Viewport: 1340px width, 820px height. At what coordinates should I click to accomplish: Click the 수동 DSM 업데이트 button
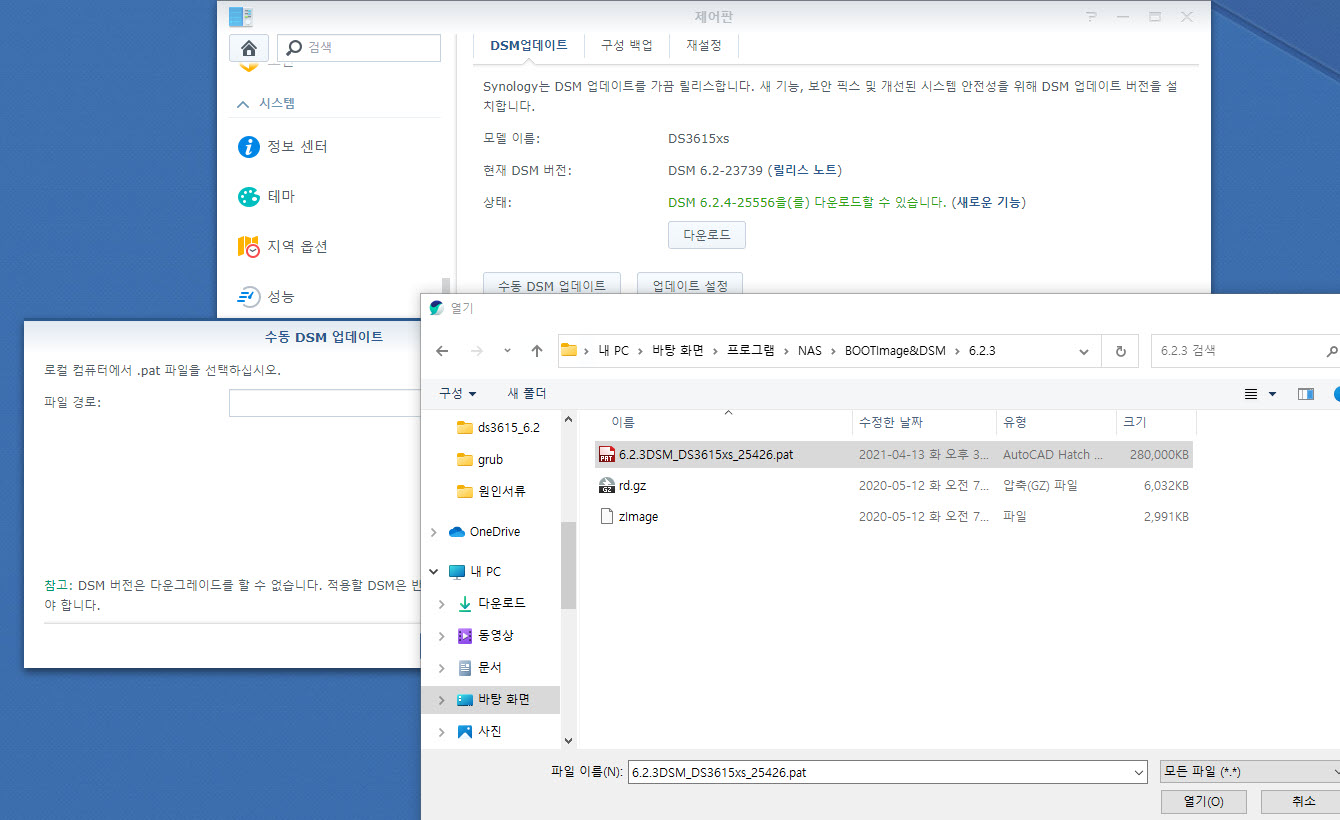pyautogui.click(x=552, y=285)
